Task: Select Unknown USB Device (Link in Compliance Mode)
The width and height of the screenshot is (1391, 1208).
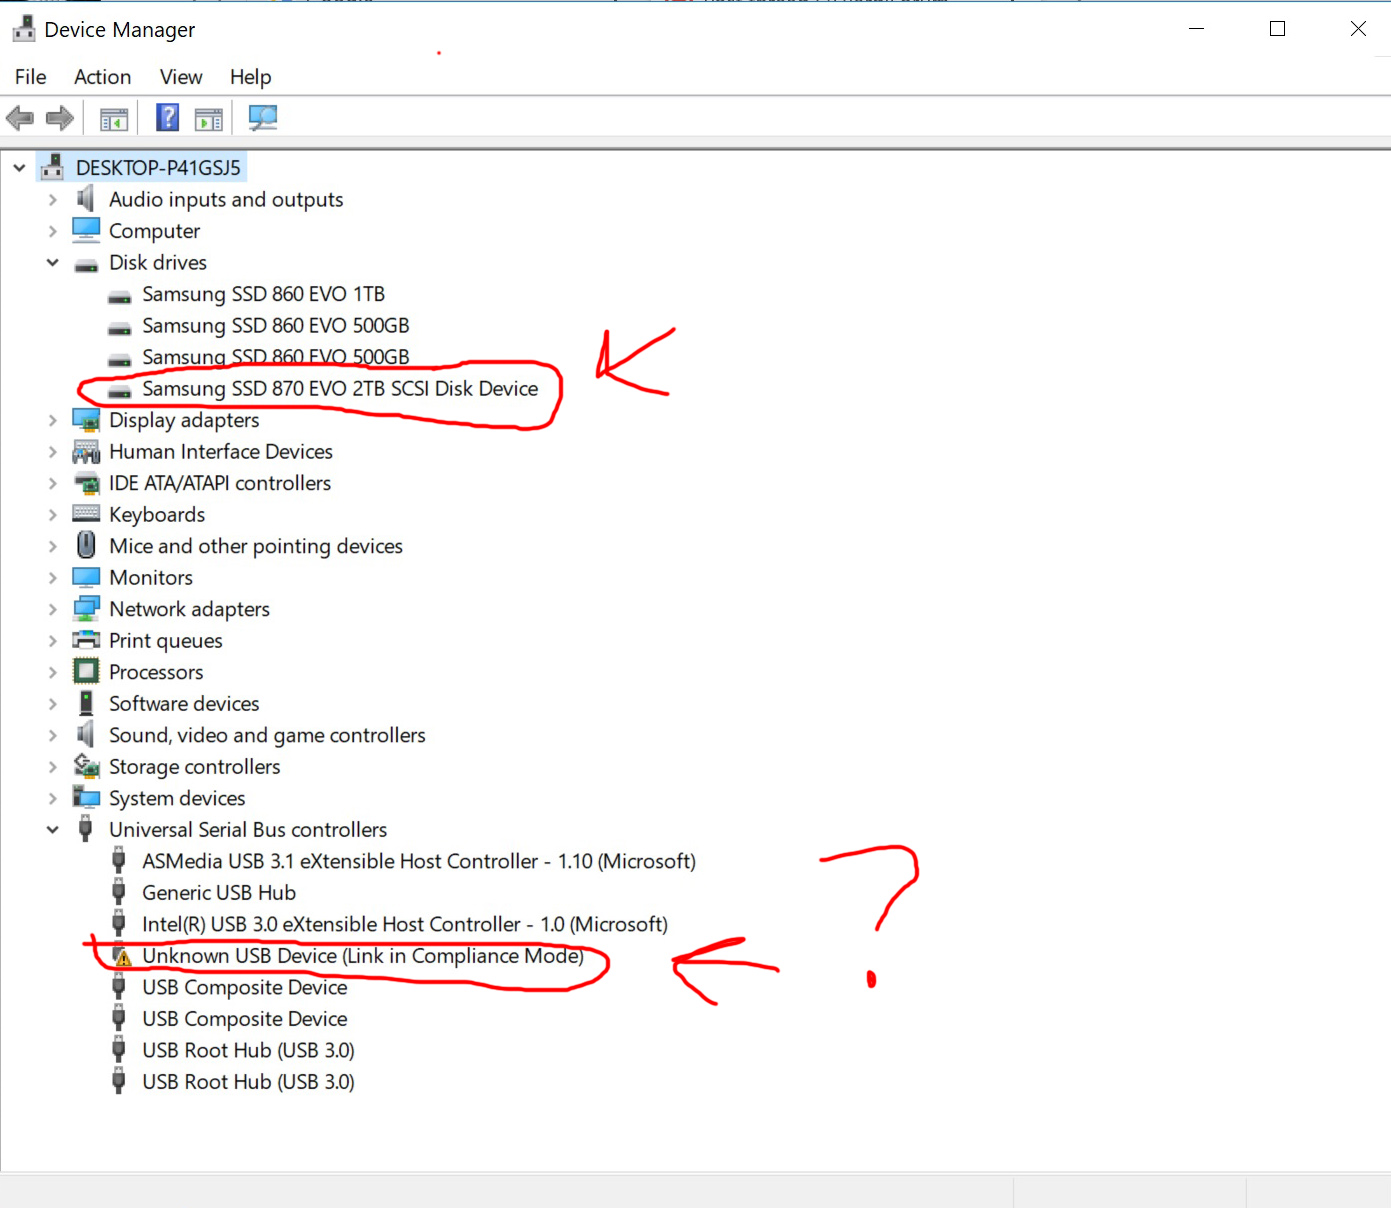Action: pyautogui.click(x=363, y=956)
